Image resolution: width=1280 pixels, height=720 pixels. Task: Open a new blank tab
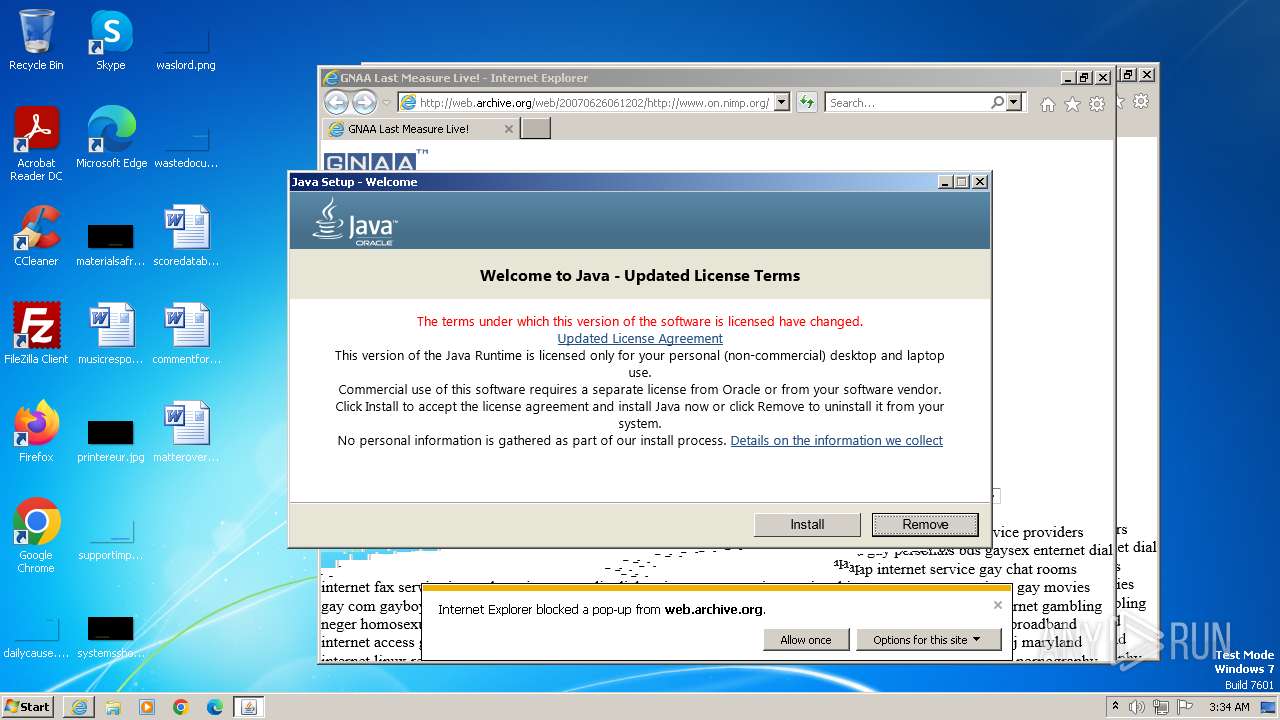(x=535, y=129)
